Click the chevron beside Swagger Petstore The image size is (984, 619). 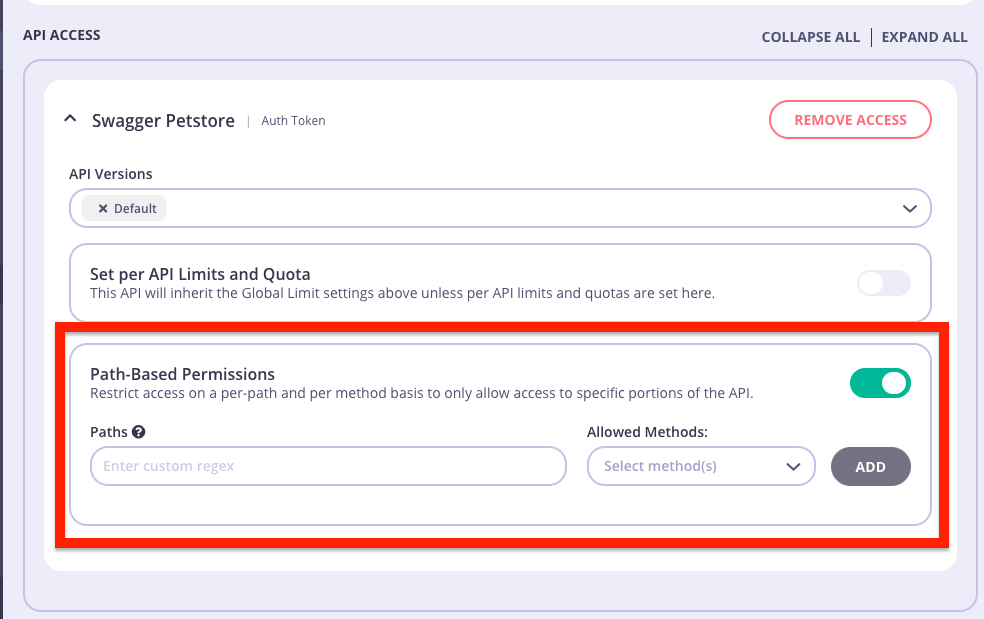point(70,117)
